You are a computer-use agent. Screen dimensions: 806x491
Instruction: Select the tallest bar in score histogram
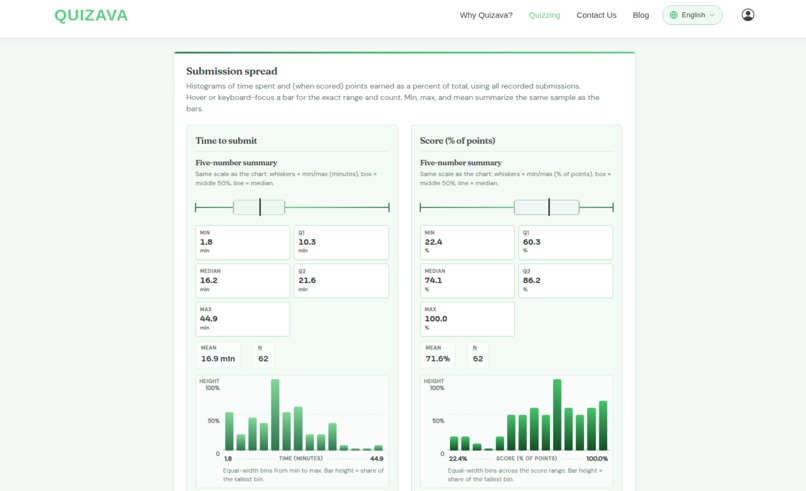click(x=557, y=415)
